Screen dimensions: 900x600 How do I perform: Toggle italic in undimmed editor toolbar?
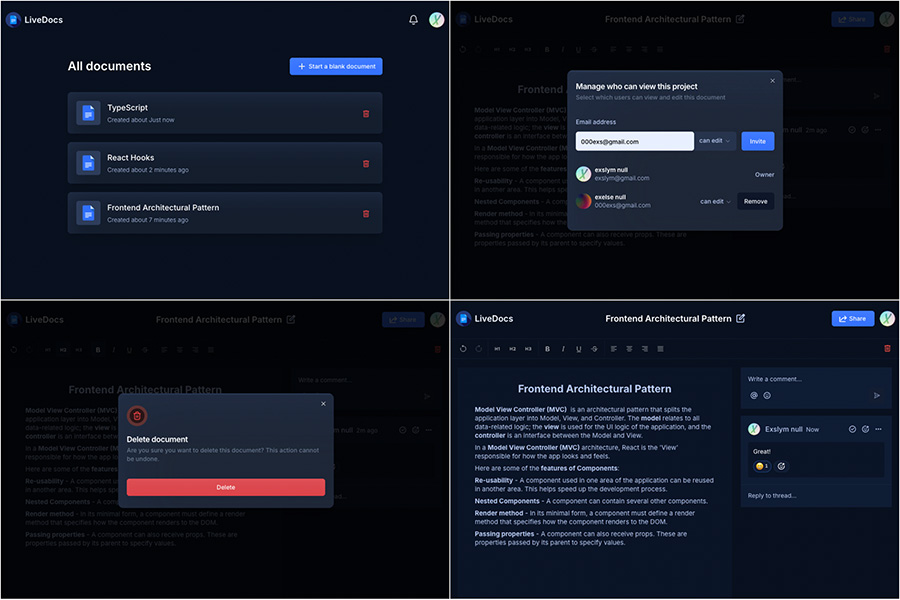(x=563, y=349)
